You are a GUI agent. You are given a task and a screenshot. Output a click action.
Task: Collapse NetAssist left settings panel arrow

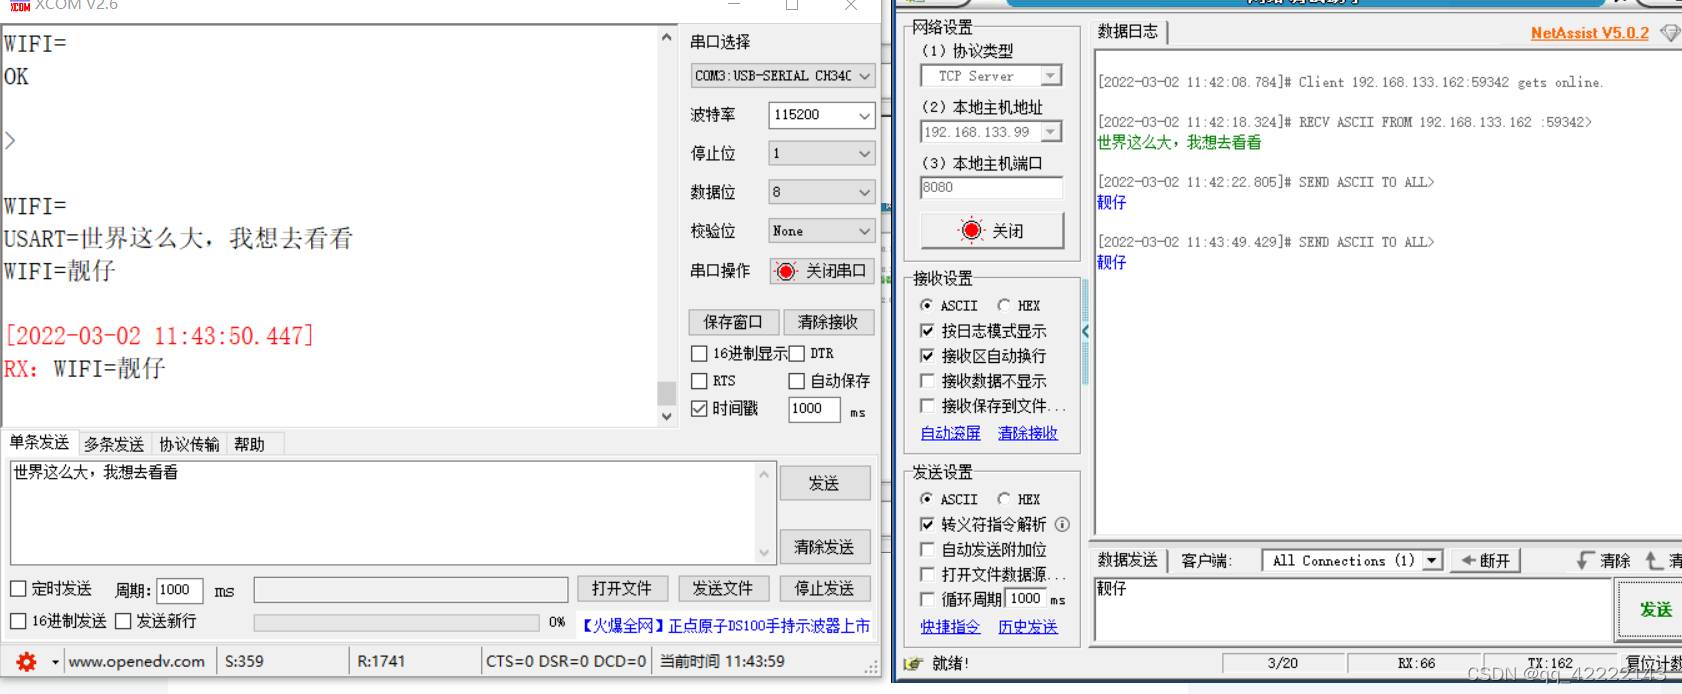(x=1085, y=331)
